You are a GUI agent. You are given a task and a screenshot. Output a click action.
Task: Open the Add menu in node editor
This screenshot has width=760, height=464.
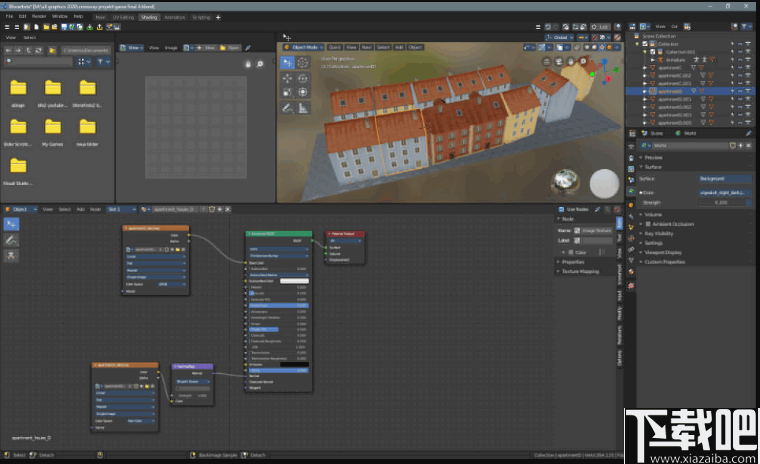click(x=80, y=209)
